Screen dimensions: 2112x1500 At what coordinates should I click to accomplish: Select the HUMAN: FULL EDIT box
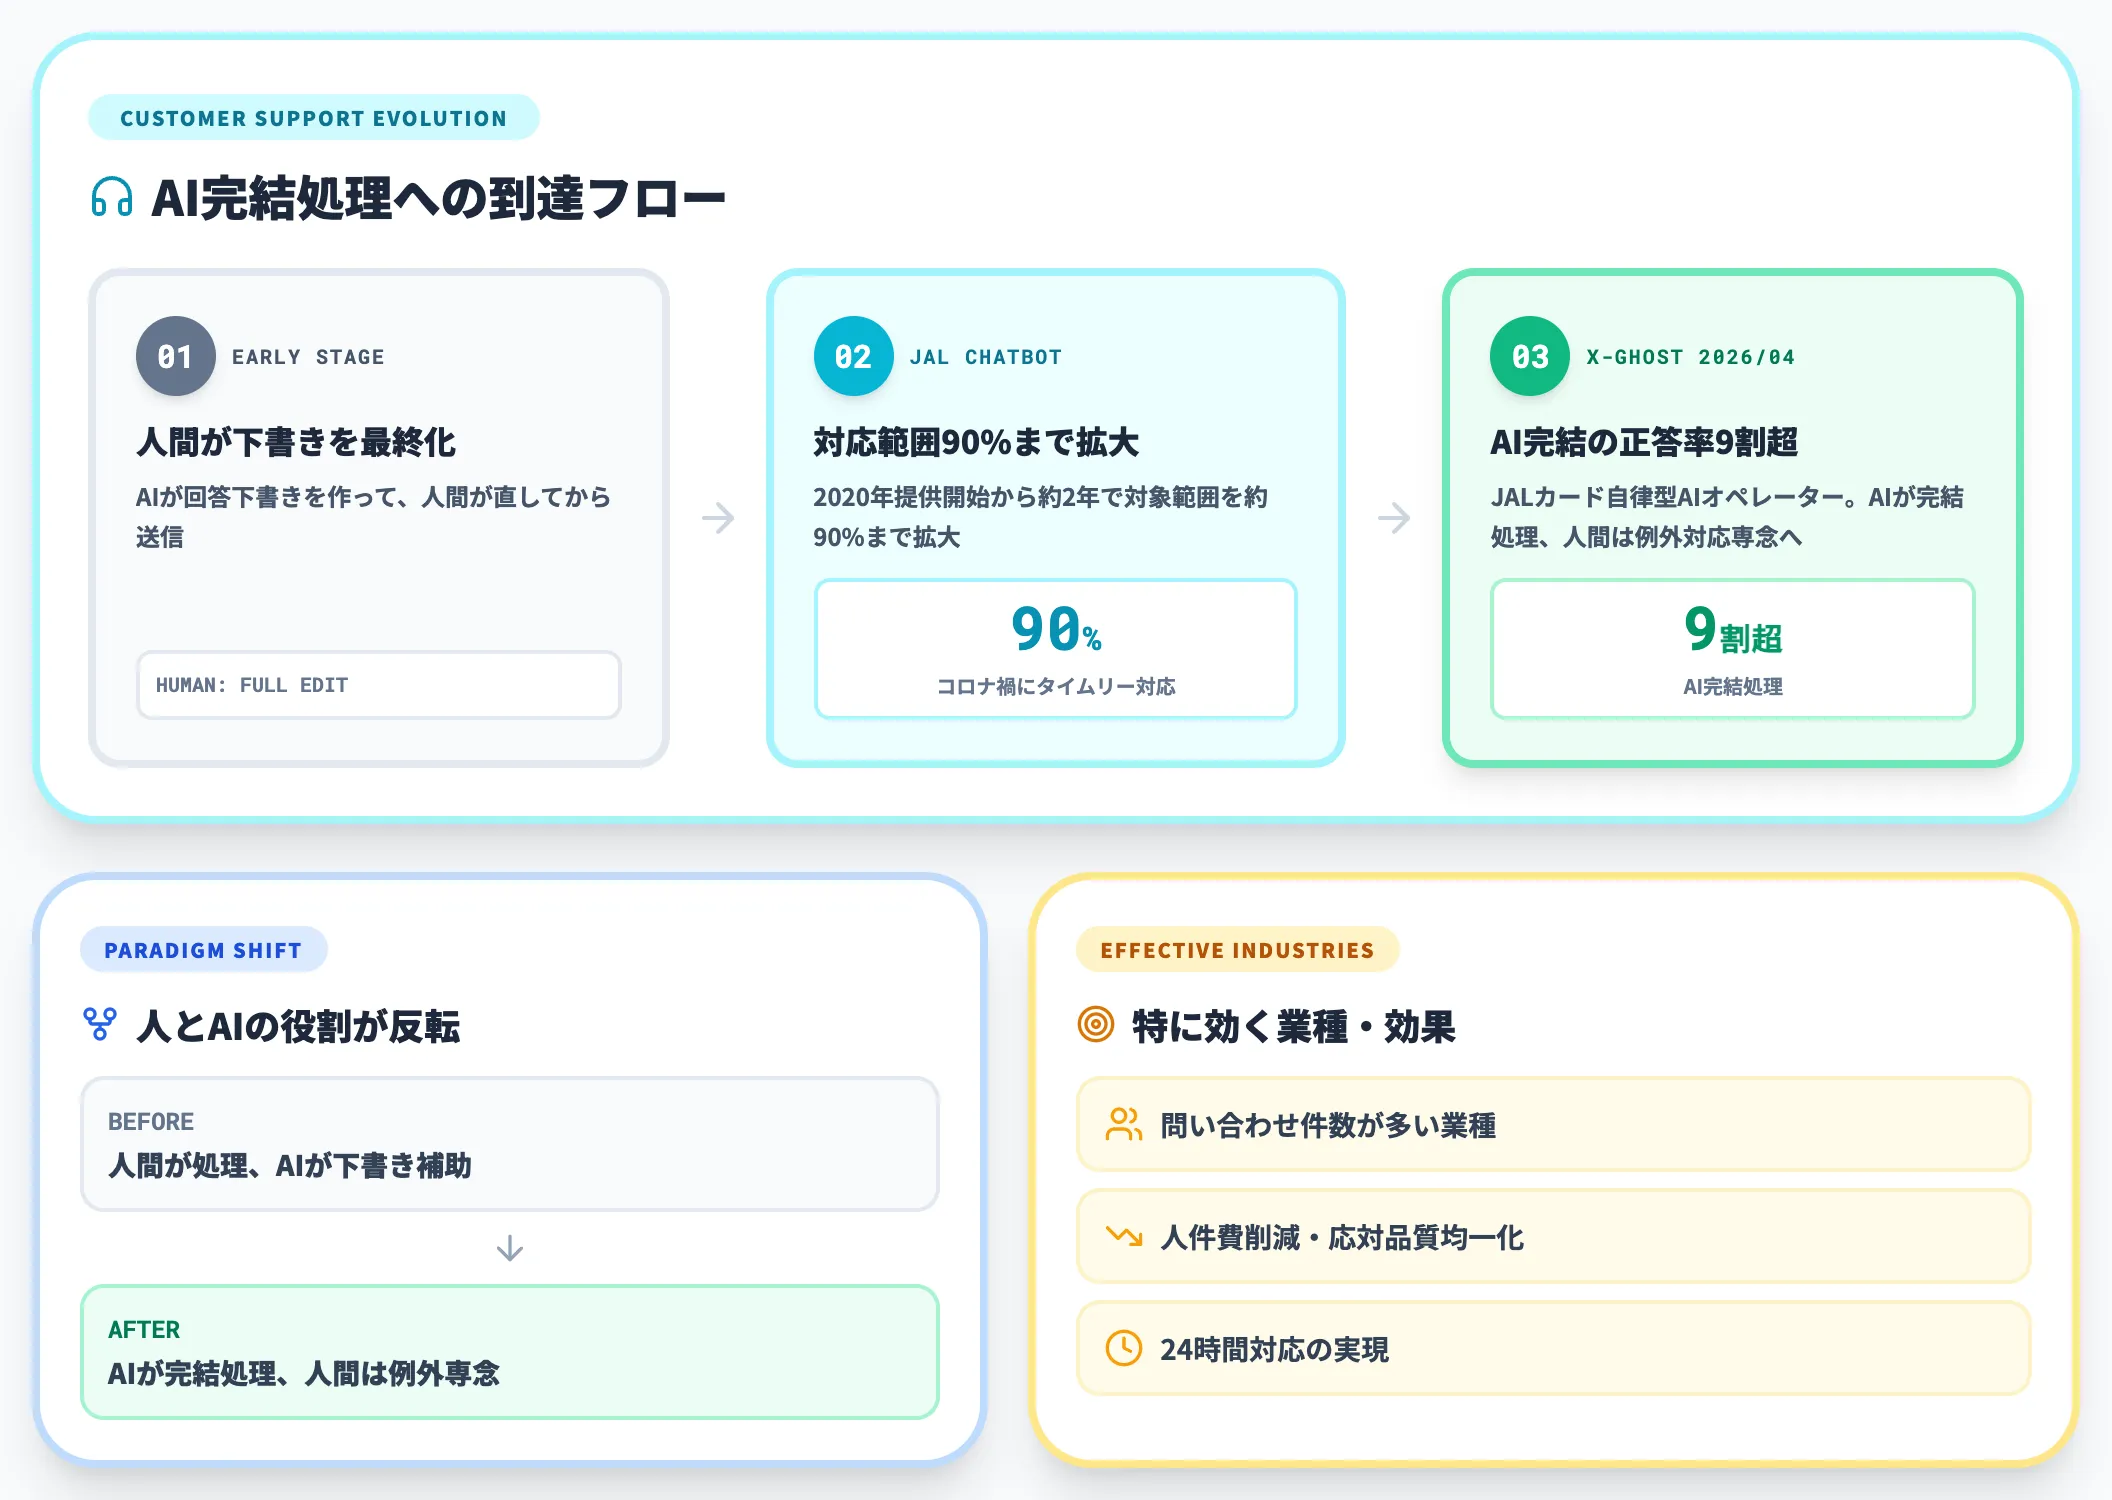379,685
